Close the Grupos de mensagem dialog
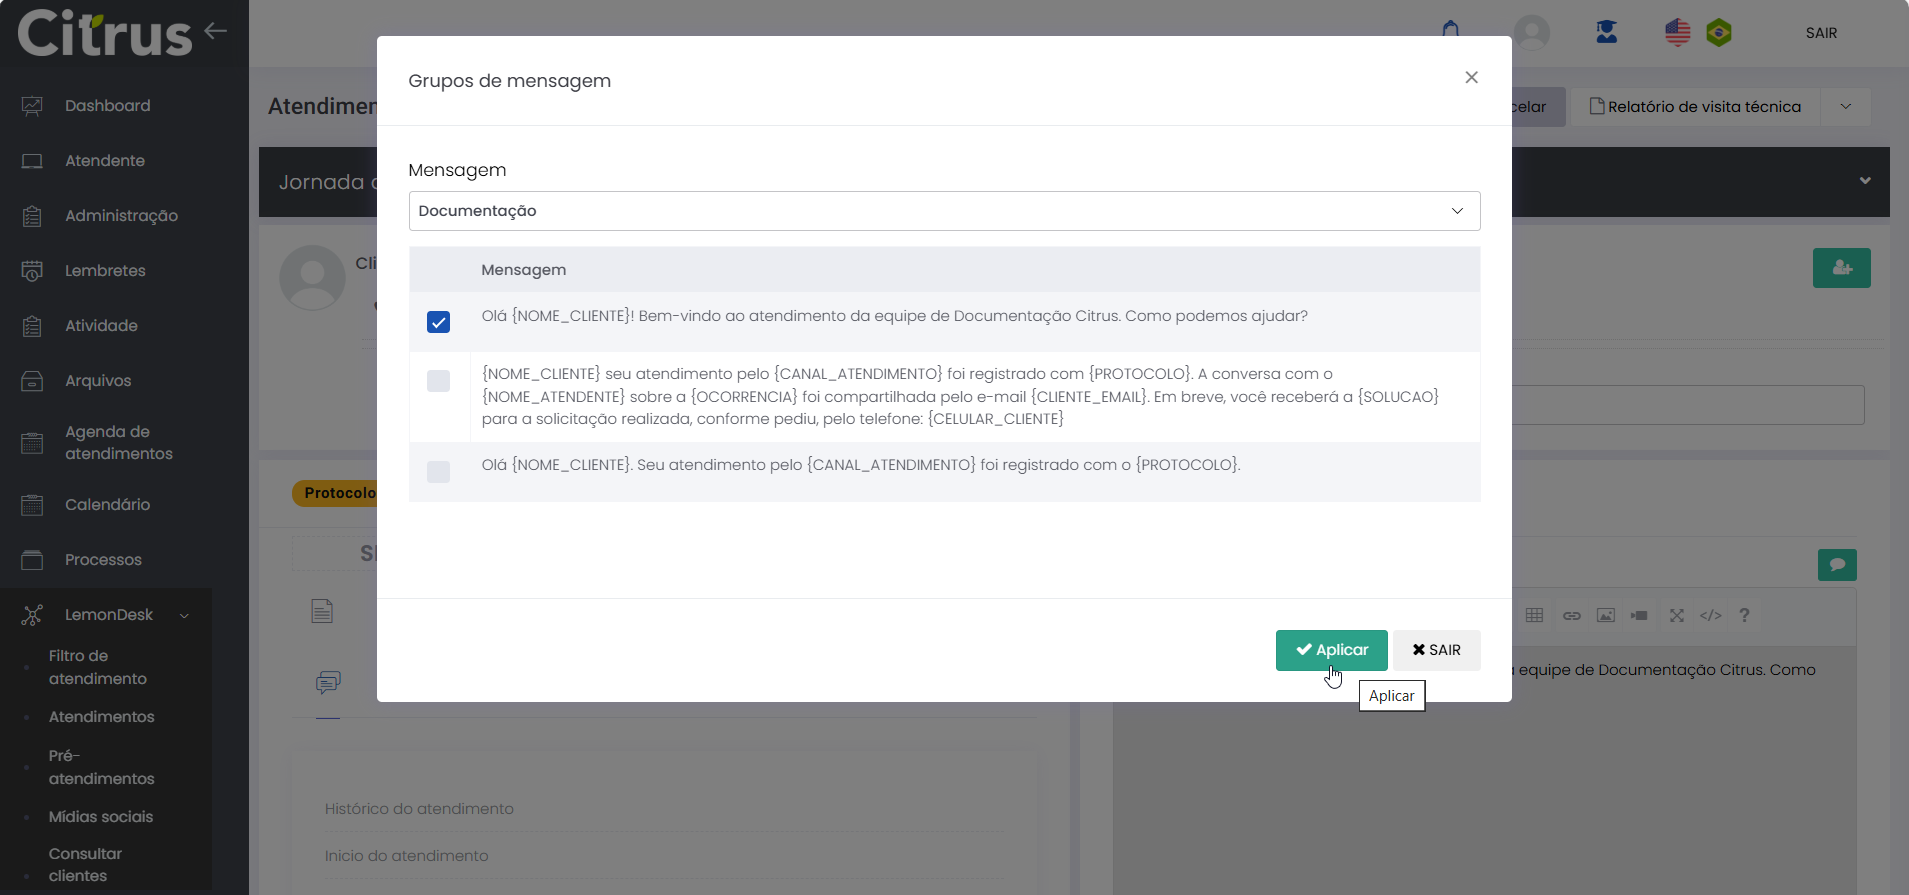Screen dimensions: 1909x895 [x=1471, y=78]
